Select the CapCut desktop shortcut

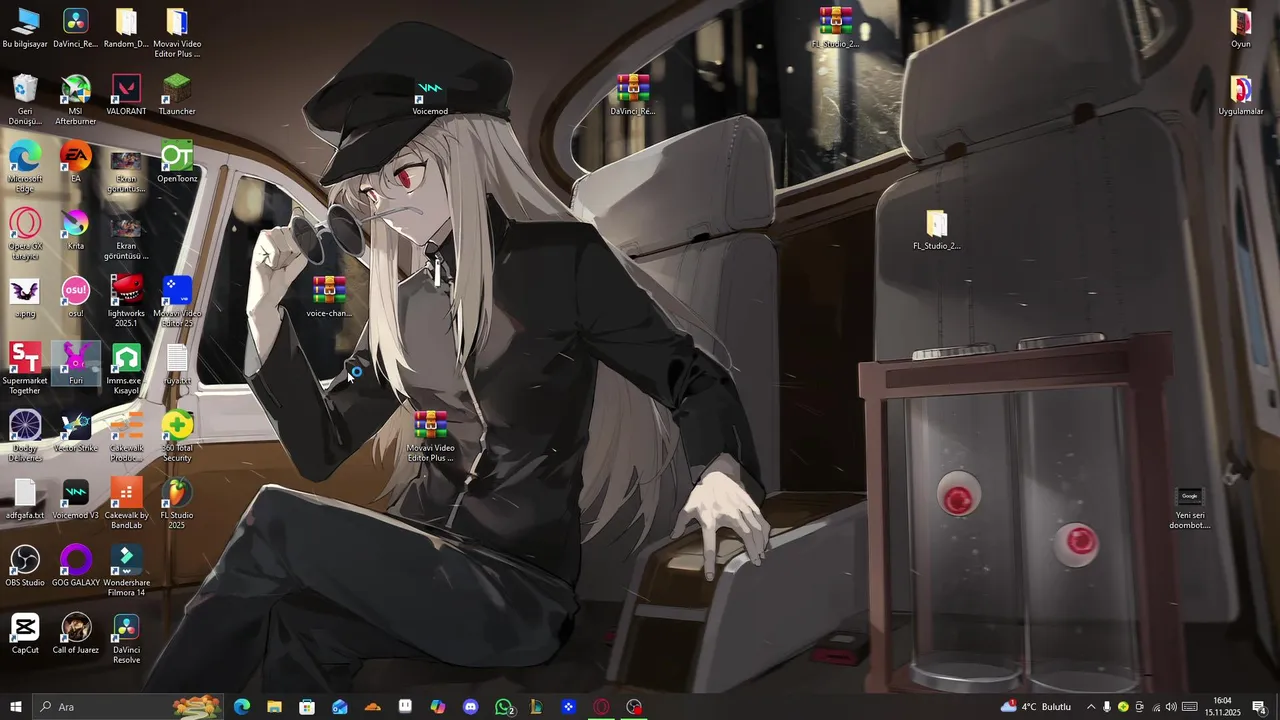(x=25, y=634)
